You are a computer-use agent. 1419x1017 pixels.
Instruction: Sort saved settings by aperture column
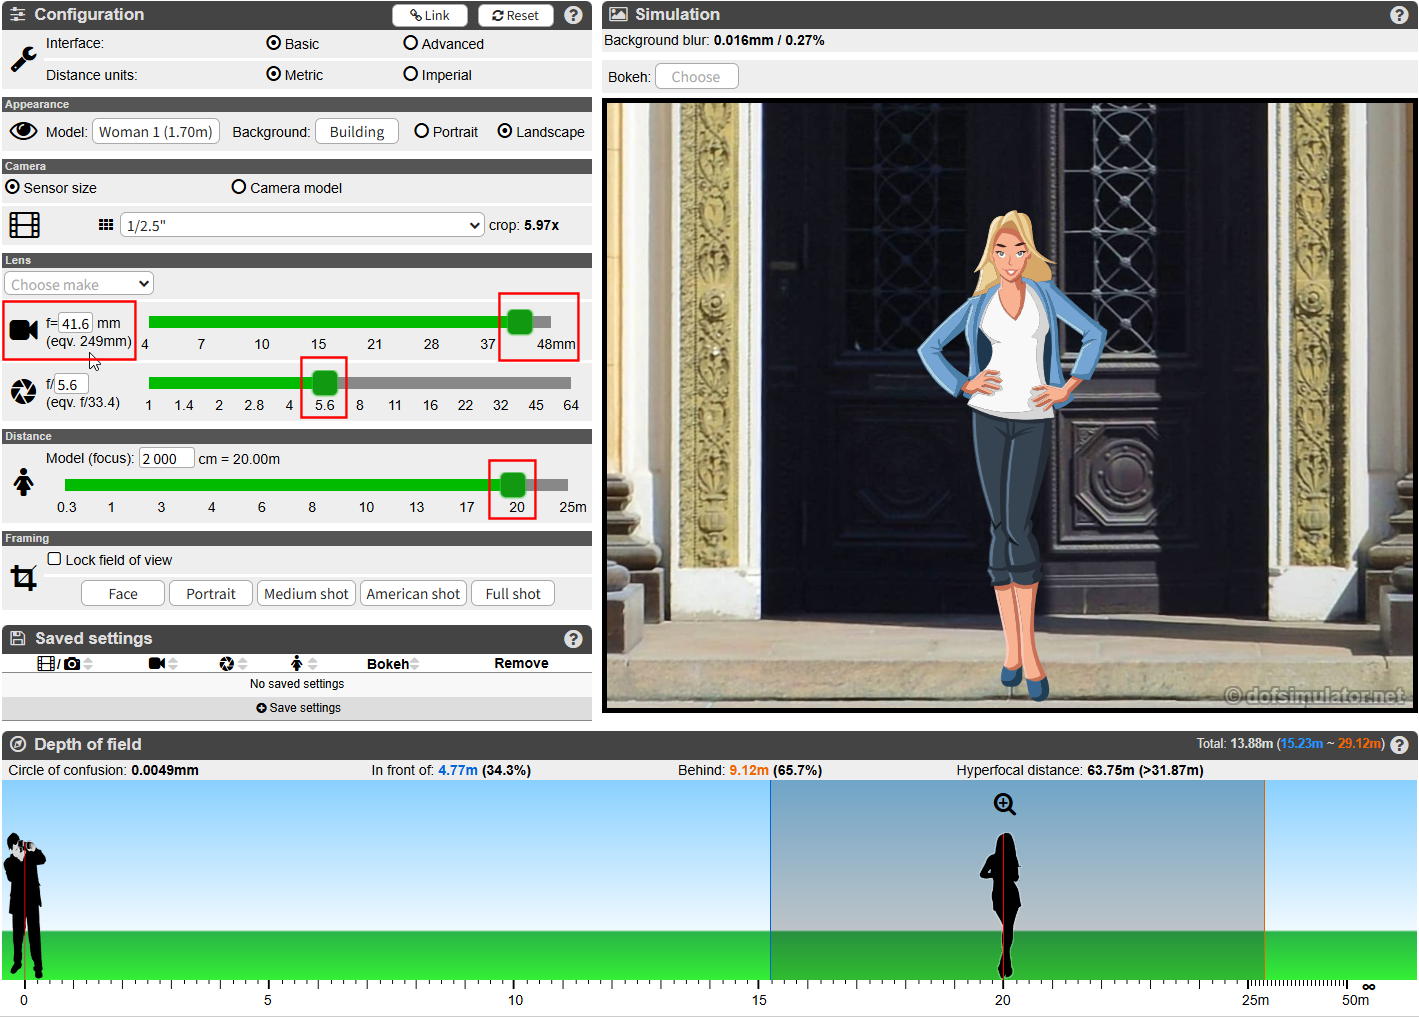(x=233, y=664)
